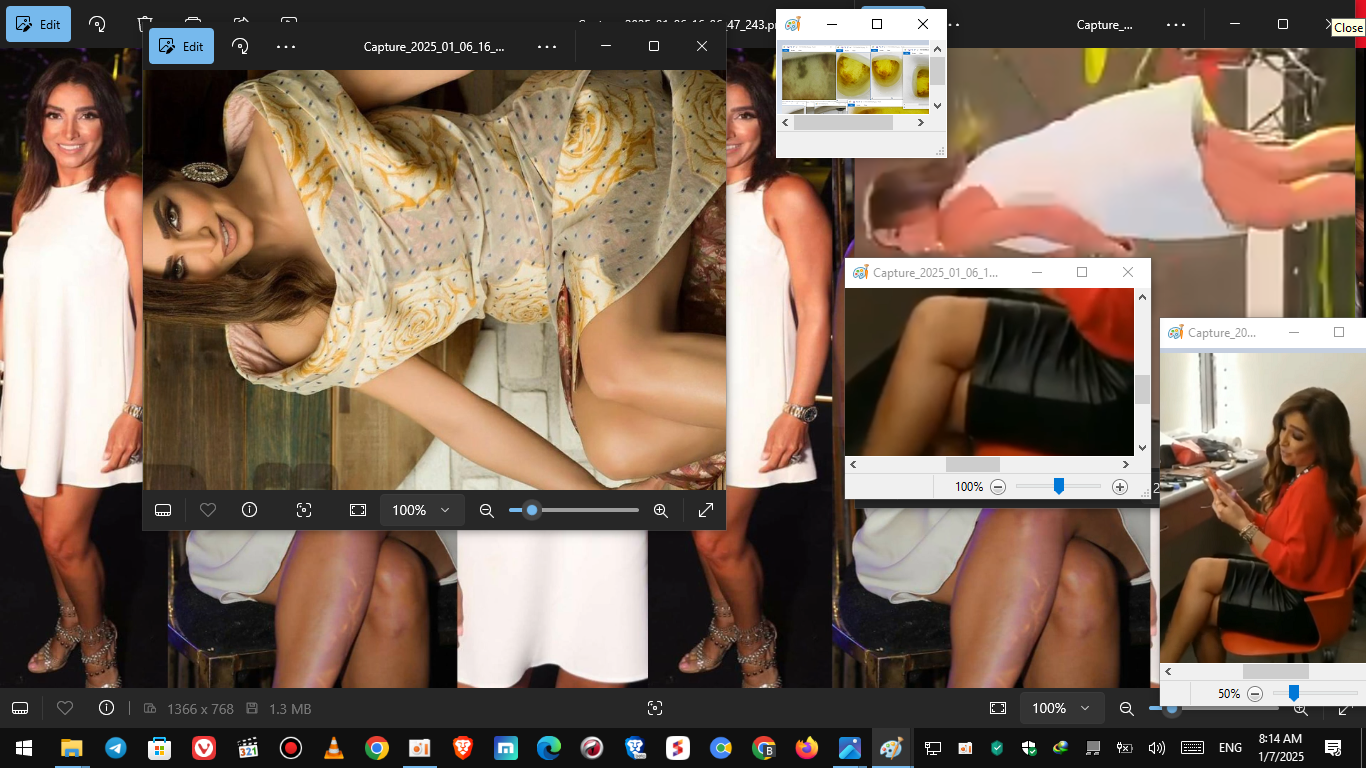This screenshot has height=768, width=1366.
Task: Enter fullscreen from the front Photos window toolbar
Action: (705, 510)
